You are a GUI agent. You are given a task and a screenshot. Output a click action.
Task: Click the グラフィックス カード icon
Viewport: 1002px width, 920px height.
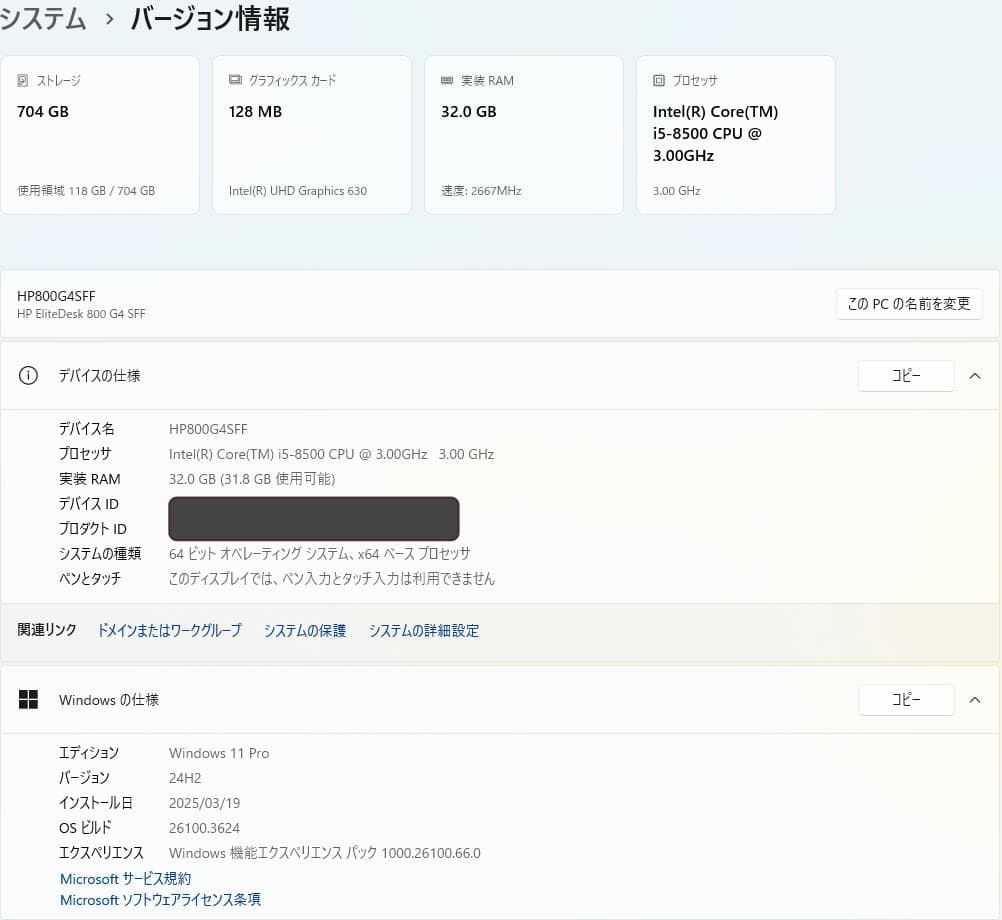pyautogui.click(x=234, y=80)
